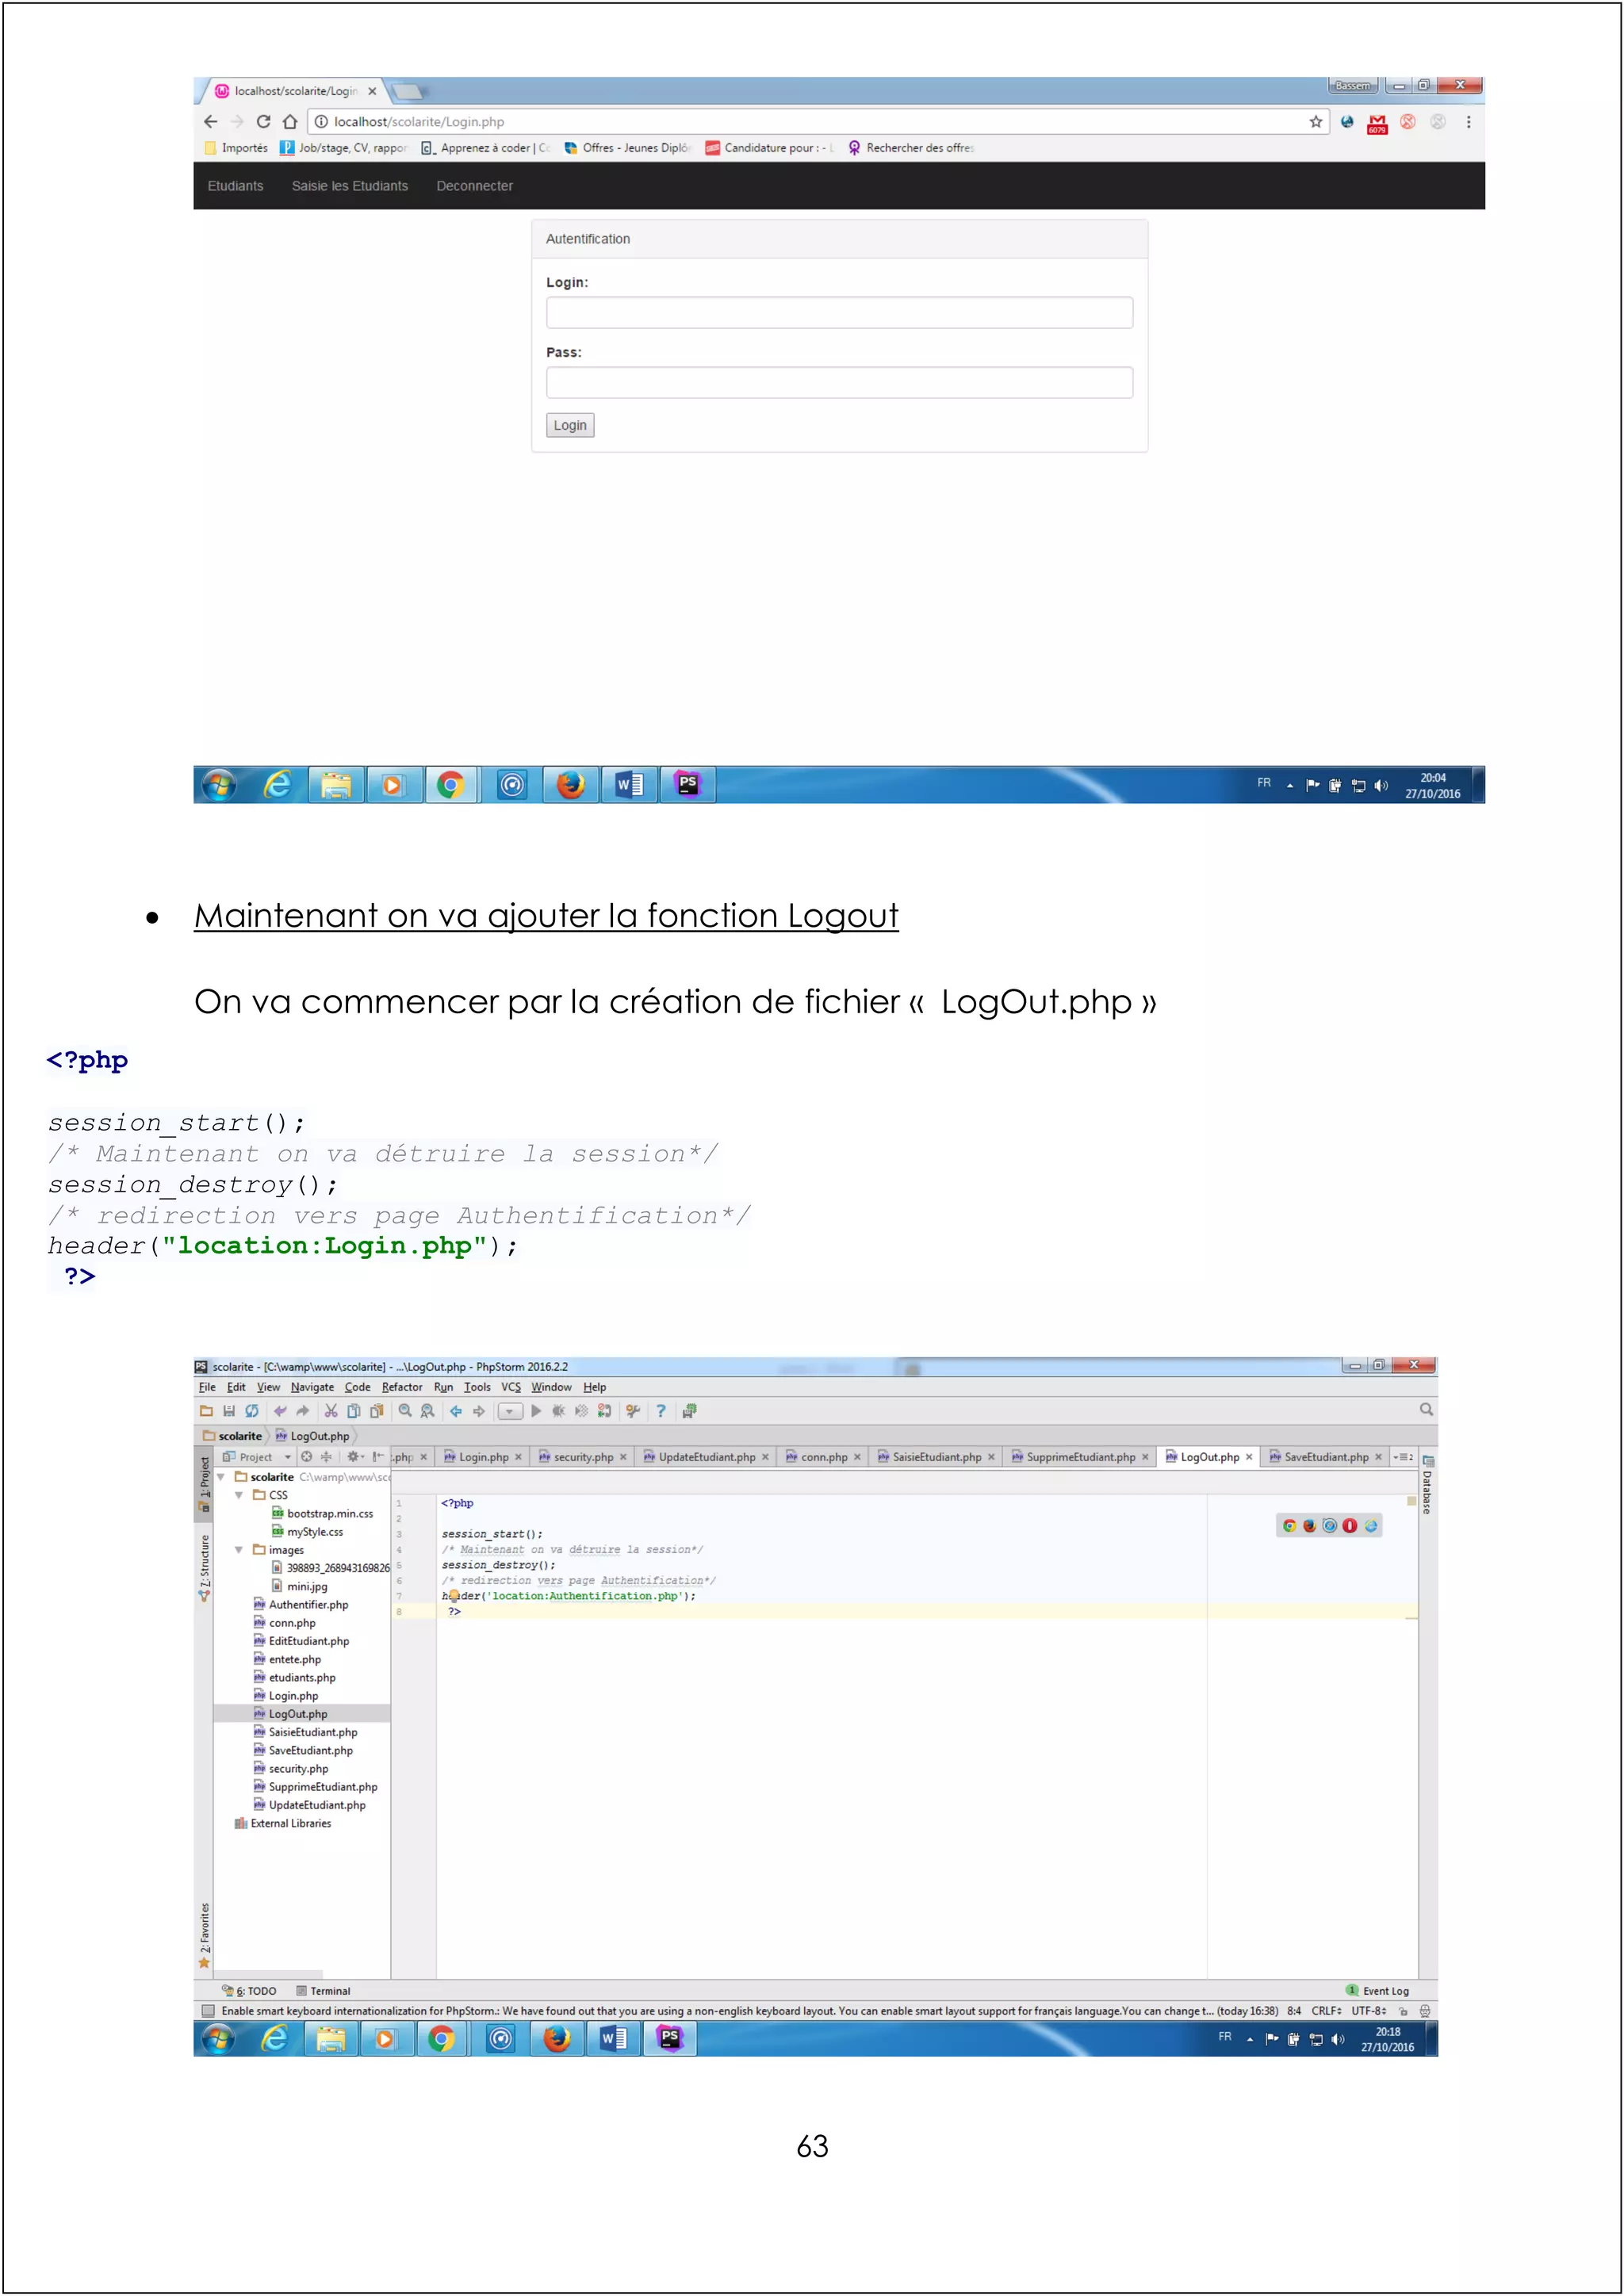The height and width of the screenshot is (2296, 1624).
Task: Go to Etudiants in the navbar
Action: point(236,186)
